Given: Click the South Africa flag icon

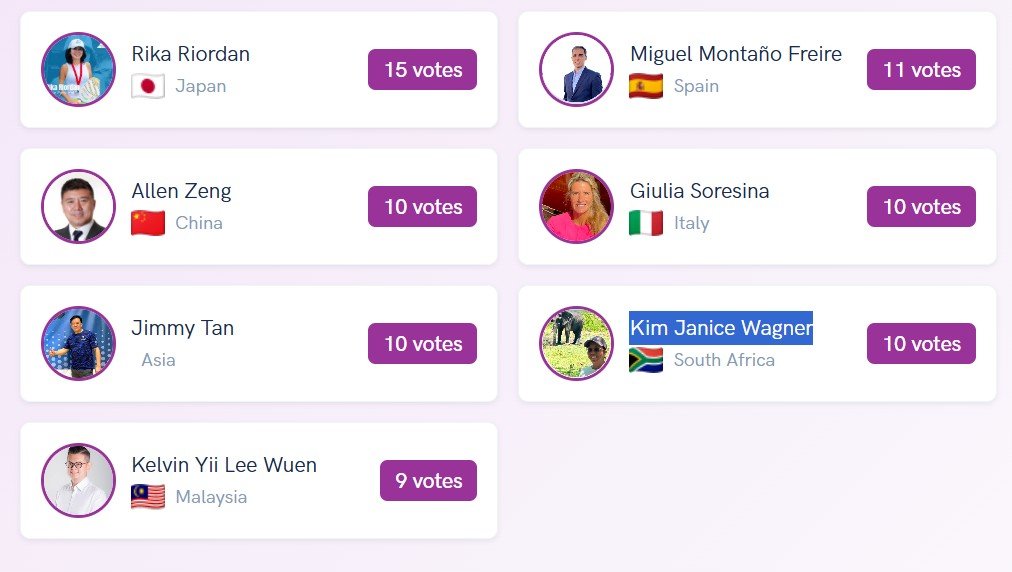Looking at the screenshot, I should coord(646,360).
